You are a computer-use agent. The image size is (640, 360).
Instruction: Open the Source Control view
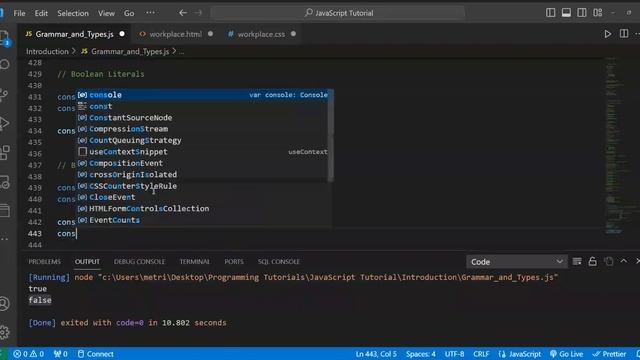coord(4,95)
